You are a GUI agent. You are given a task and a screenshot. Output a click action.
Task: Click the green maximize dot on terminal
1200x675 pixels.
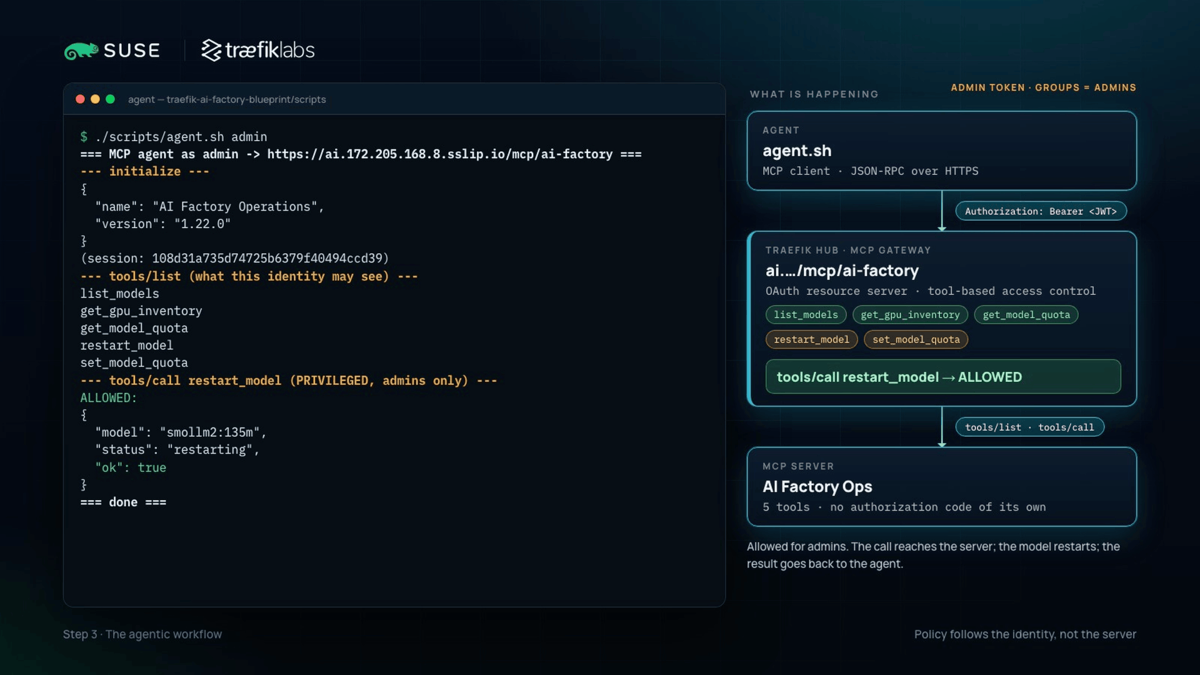110,99
